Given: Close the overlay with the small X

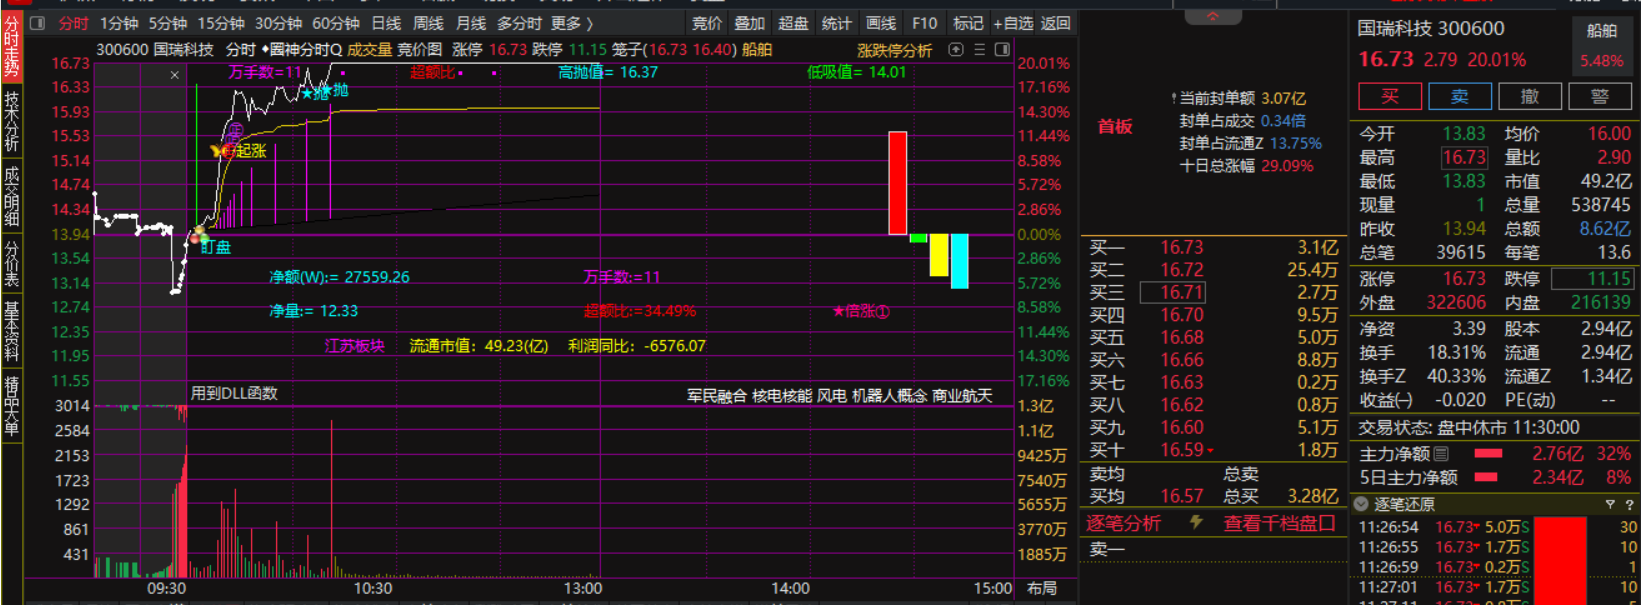Looking at the screenshot, I should point(175,75).
